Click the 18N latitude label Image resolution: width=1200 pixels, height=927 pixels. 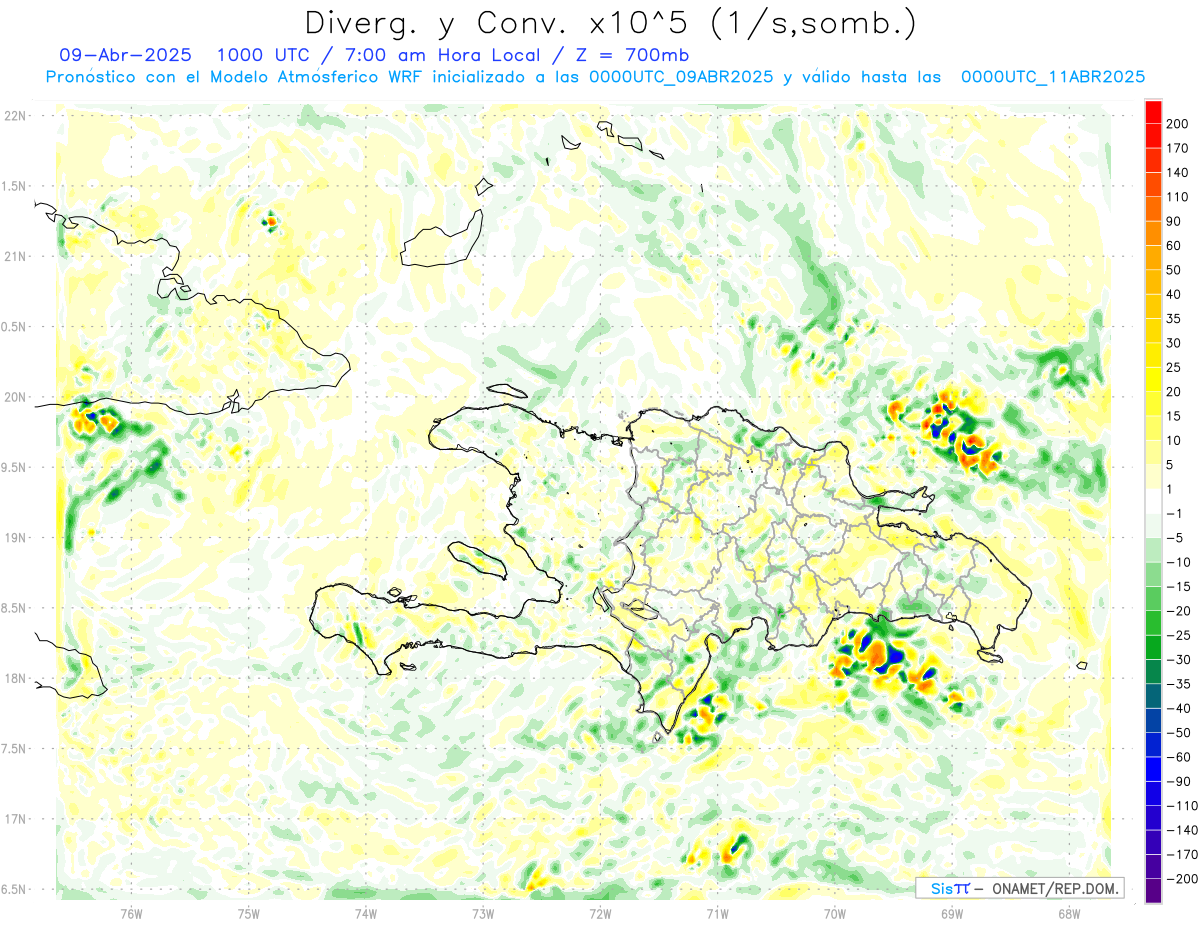[x=15, y=678]
